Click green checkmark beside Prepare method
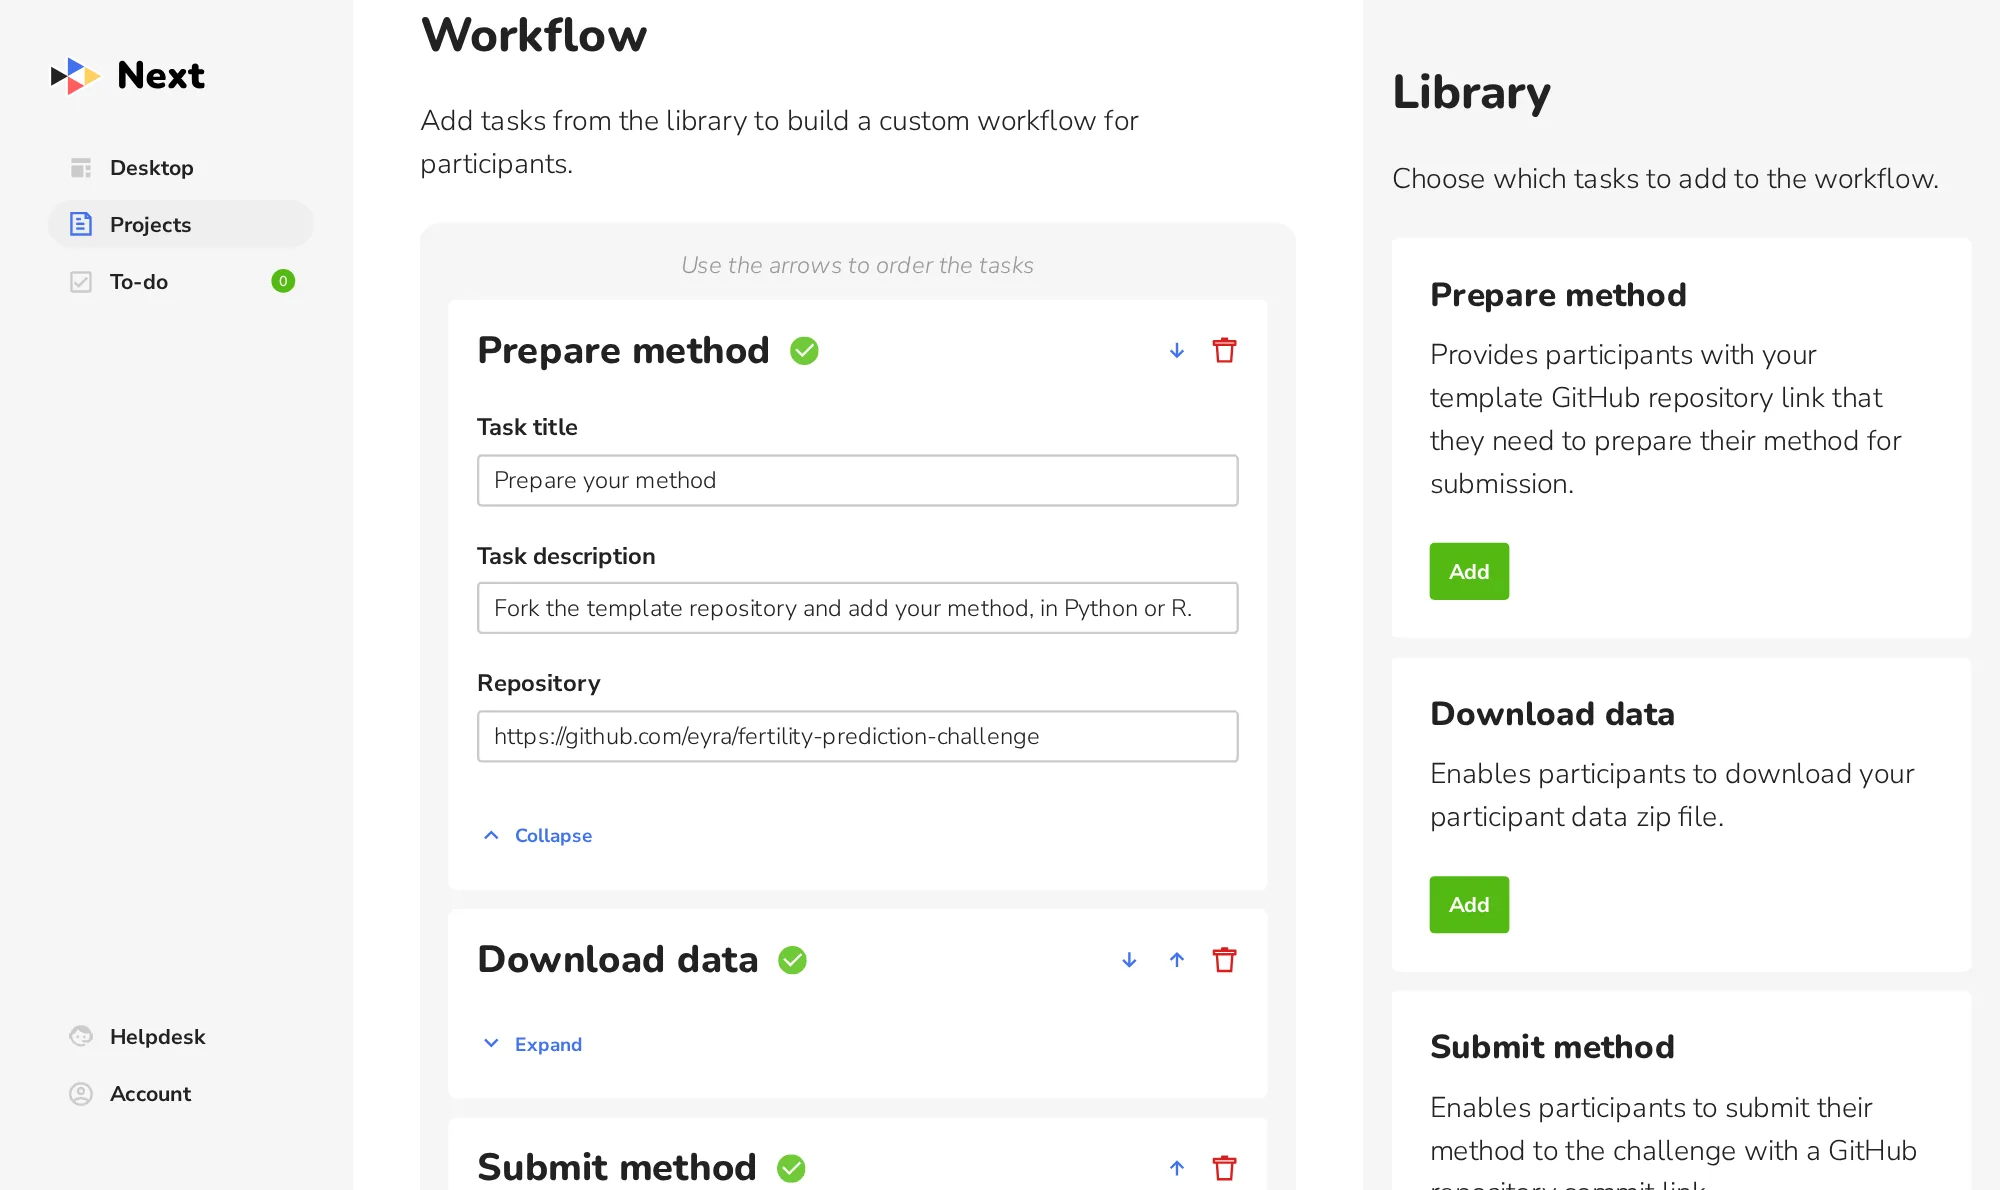 pyautogui.click(x=804, y=351)
